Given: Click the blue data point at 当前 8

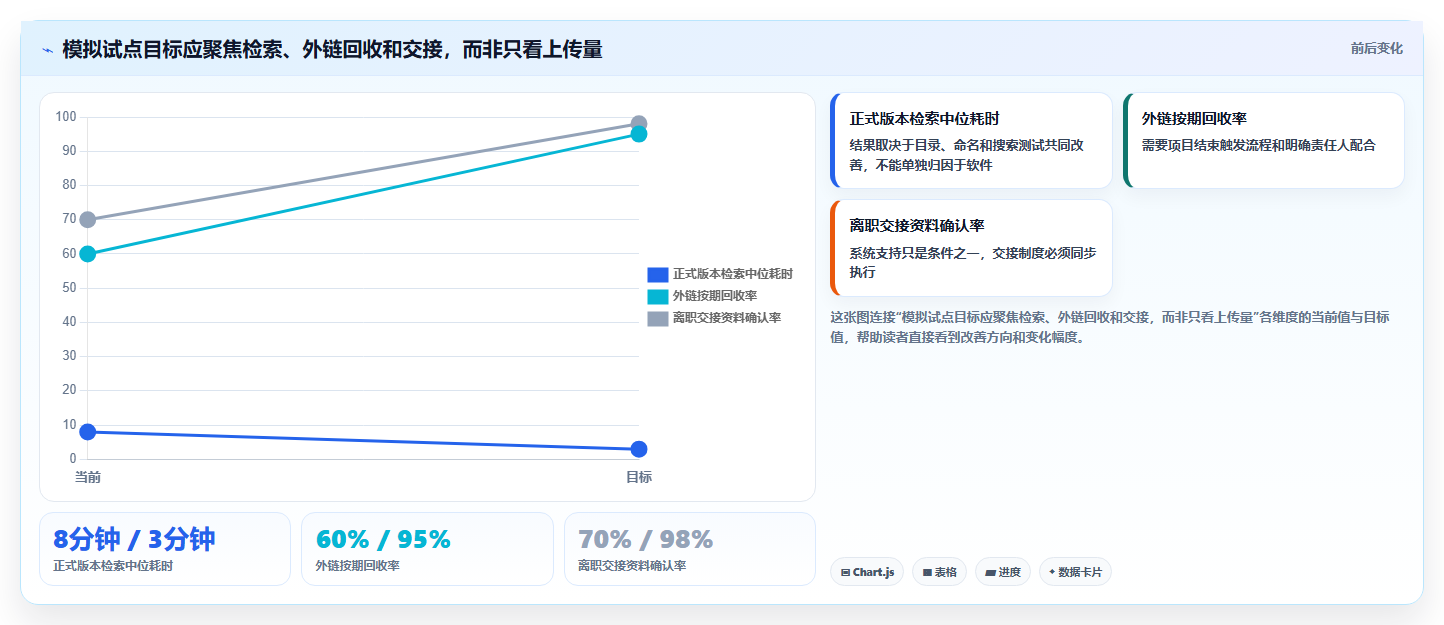Looking at the screenshot, I should (88, 432).
